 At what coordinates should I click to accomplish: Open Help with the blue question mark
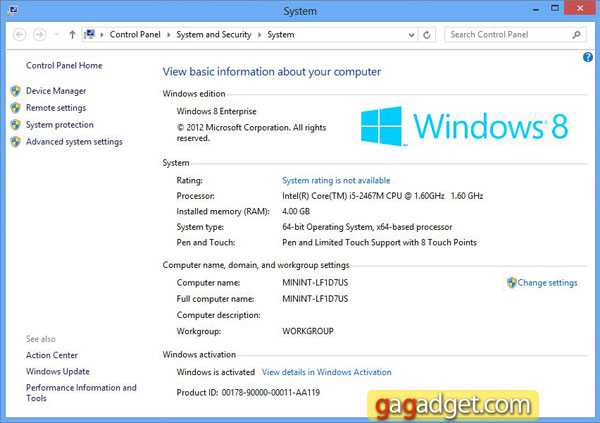[588, 57]
